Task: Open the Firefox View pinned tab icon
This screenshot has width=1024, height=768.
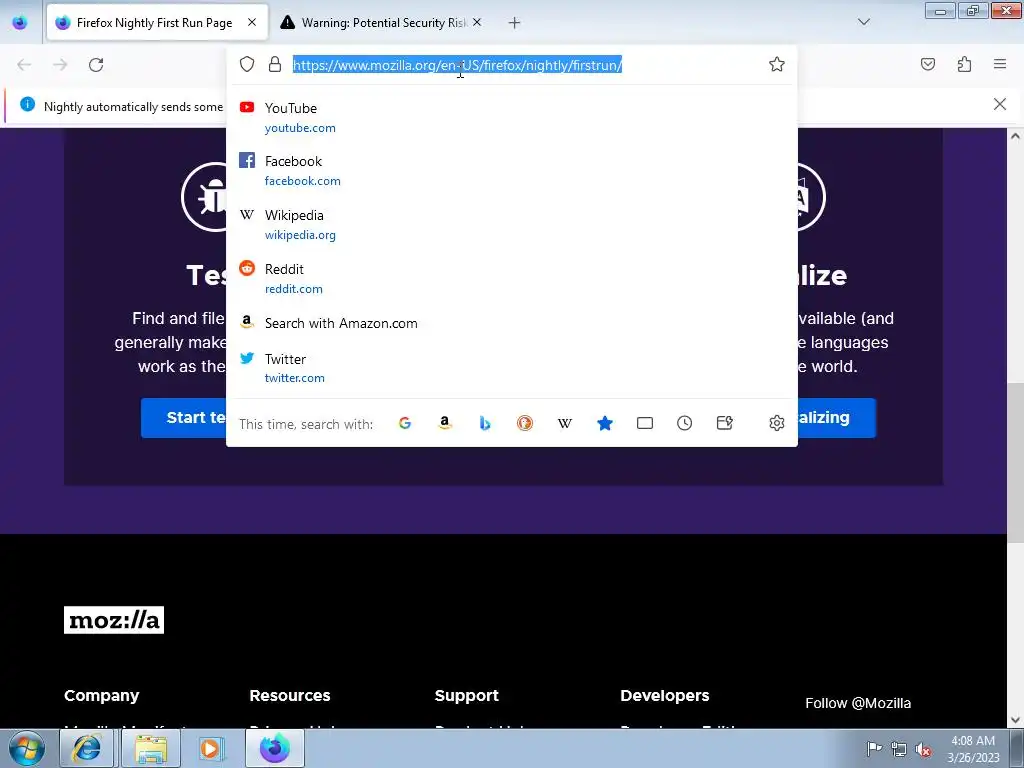Action: coord(20,23)
